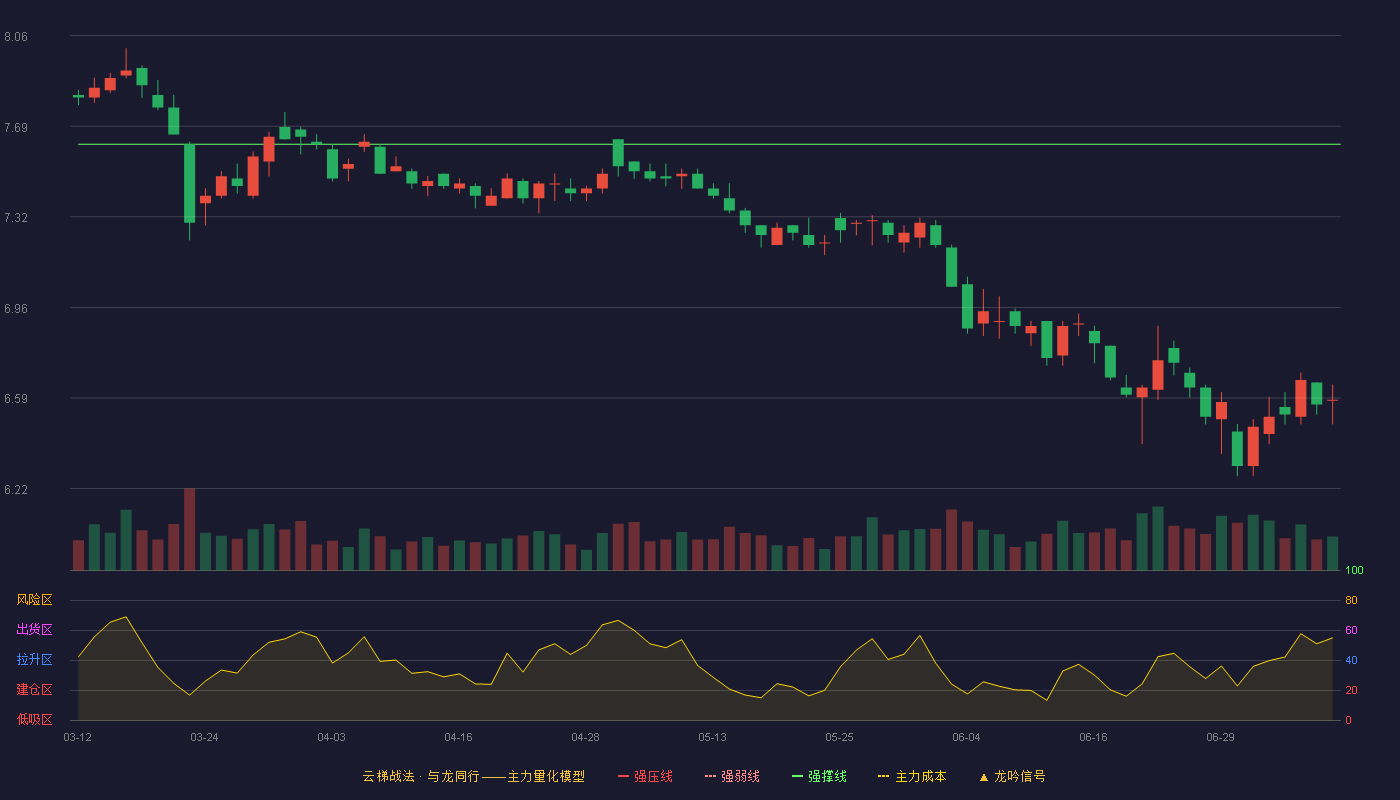Click the 6.96 price axis label
The height and width of the screenshot is (800, 1400).
16,309
